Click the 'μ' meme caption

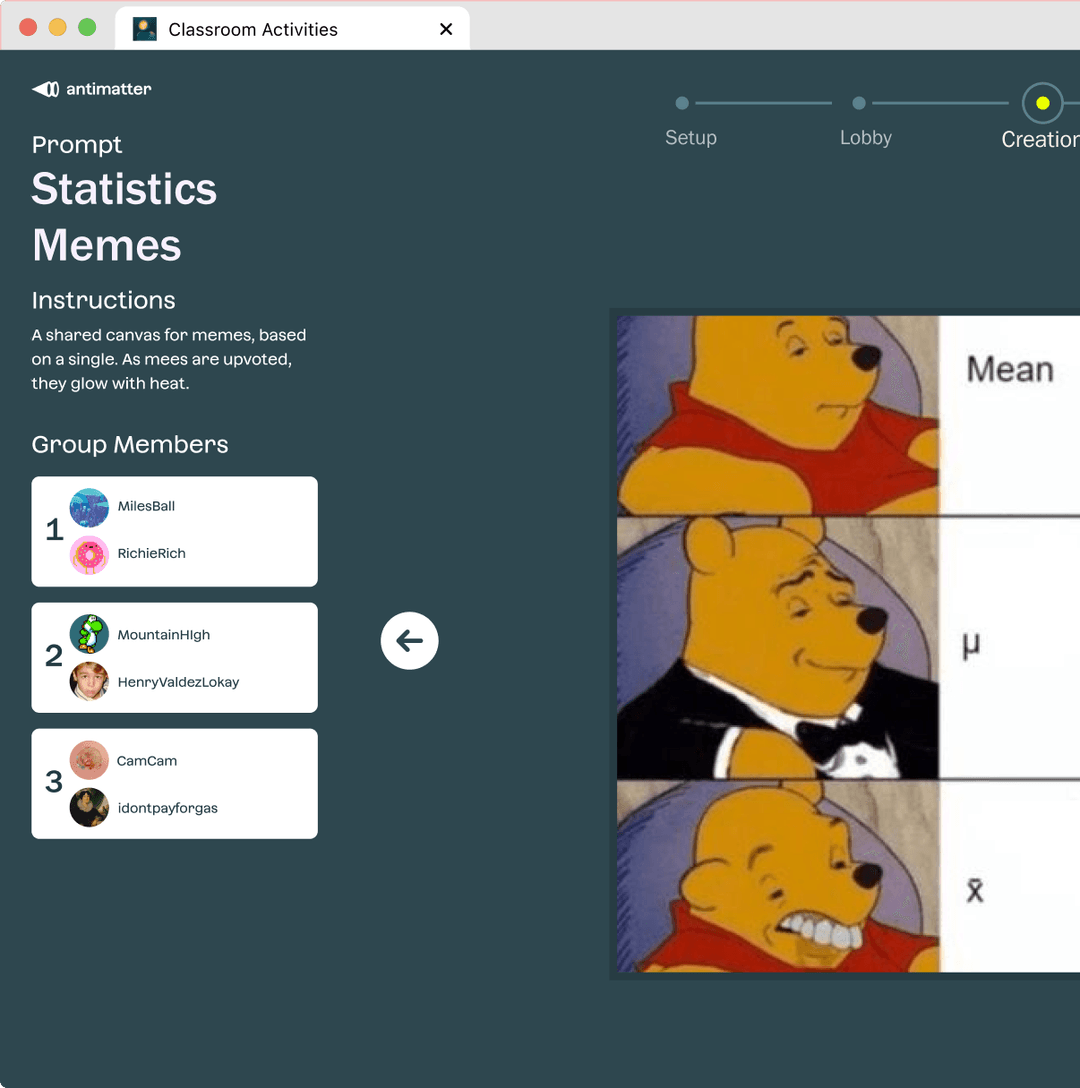[971, 646]
